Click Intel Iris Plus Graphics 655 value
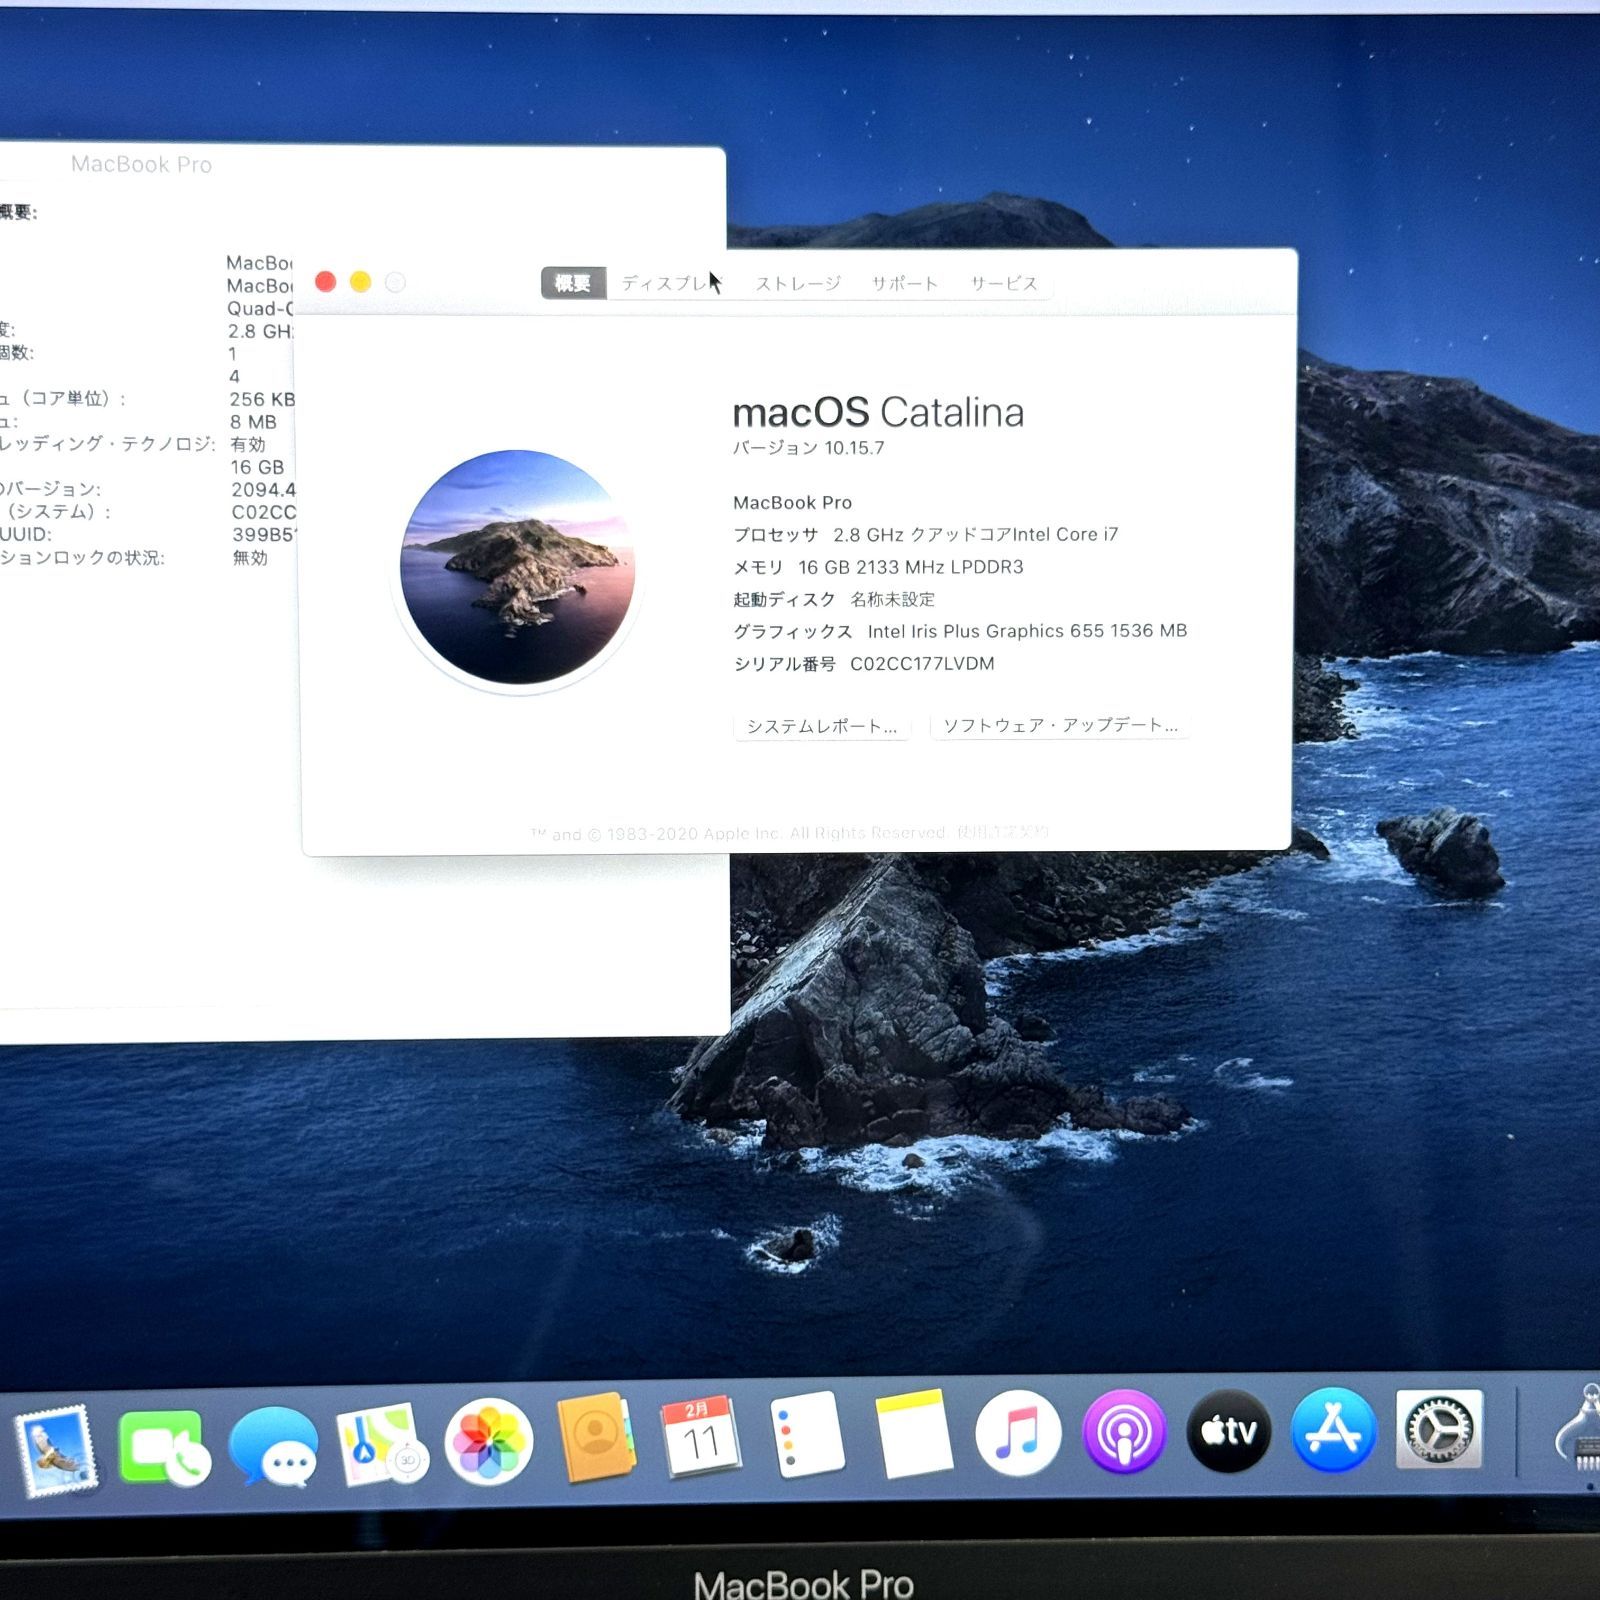Screen dimensions: 1600x1600 point(1027,631)
